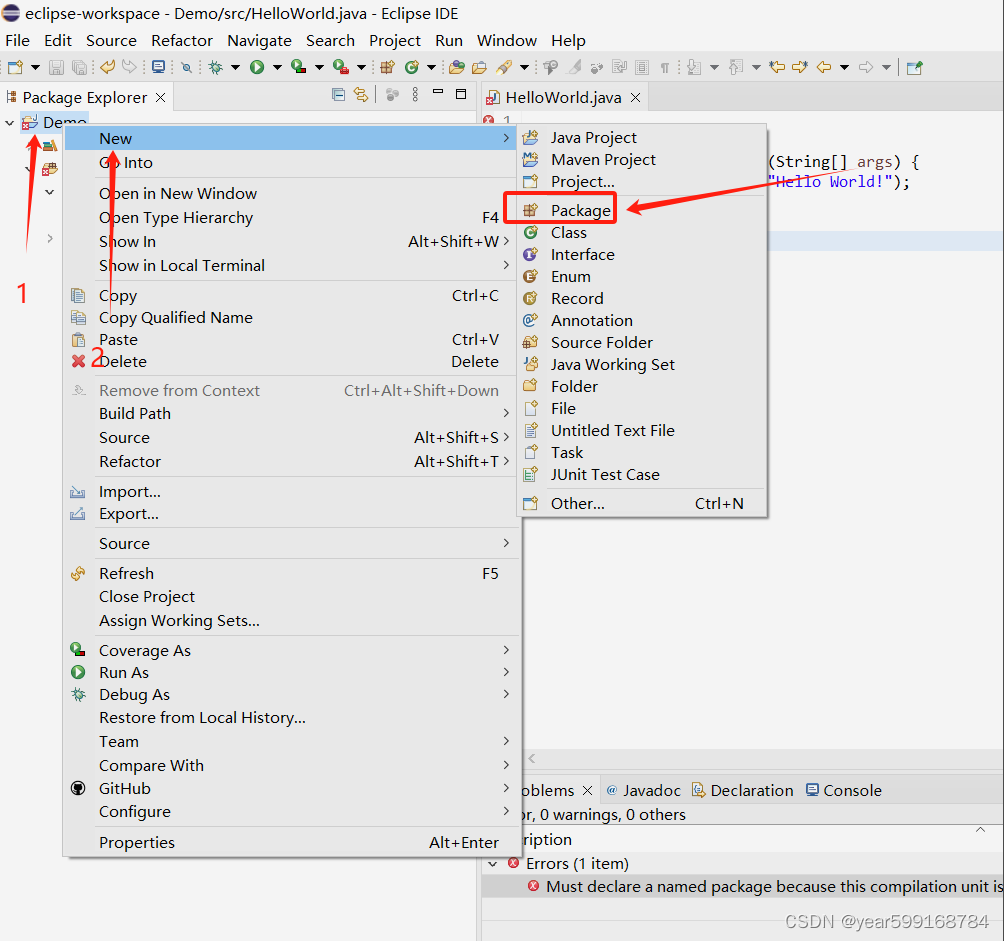Open the Refactor menu
This screenshot has height=941, width=1004.
pyautogui.click(x=182, y=41)
